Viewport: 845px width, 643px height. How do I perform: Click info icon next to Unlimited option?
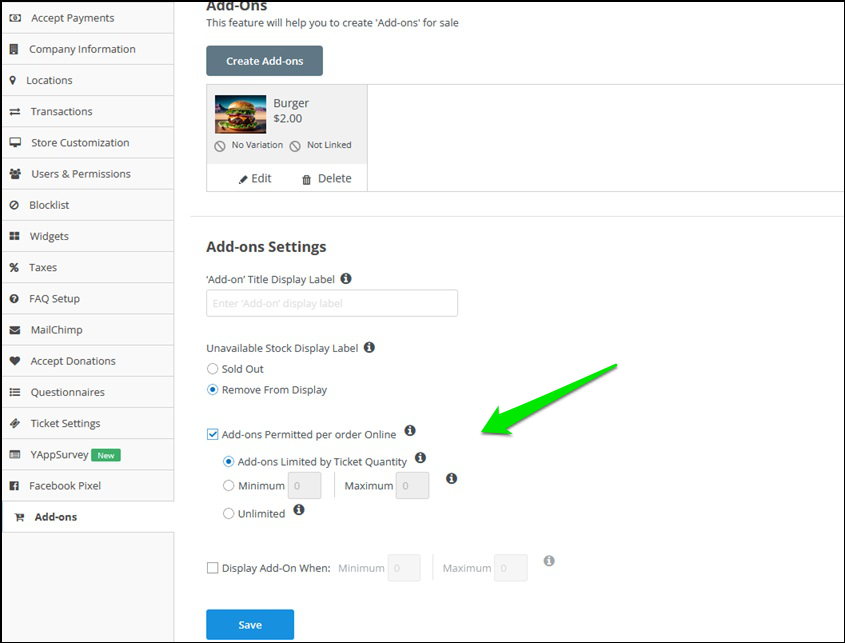[x=299, y=510]
